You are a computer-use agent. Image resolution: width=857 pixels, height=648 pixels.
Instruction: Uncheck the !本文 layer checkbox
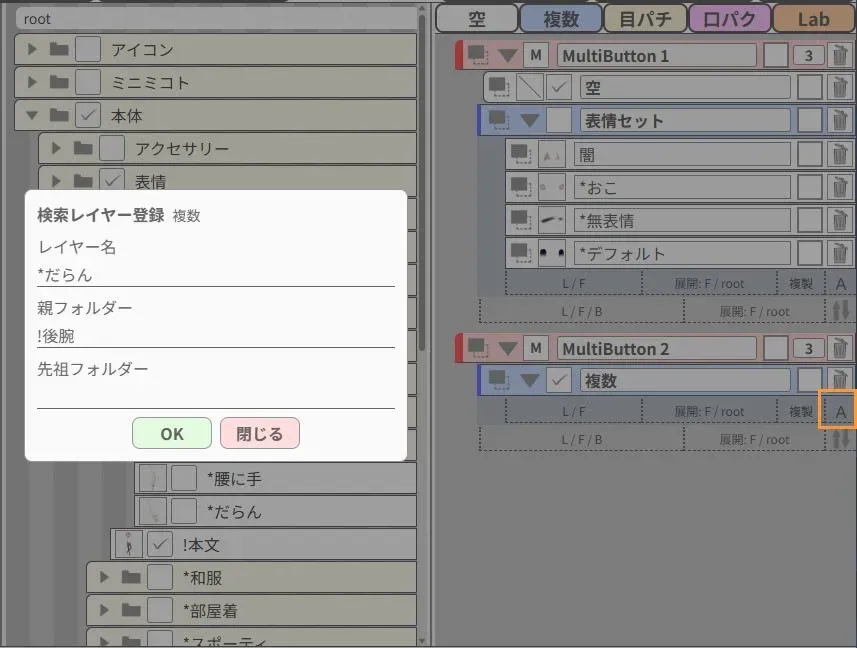pyautogui.click(x=160, y=544)
